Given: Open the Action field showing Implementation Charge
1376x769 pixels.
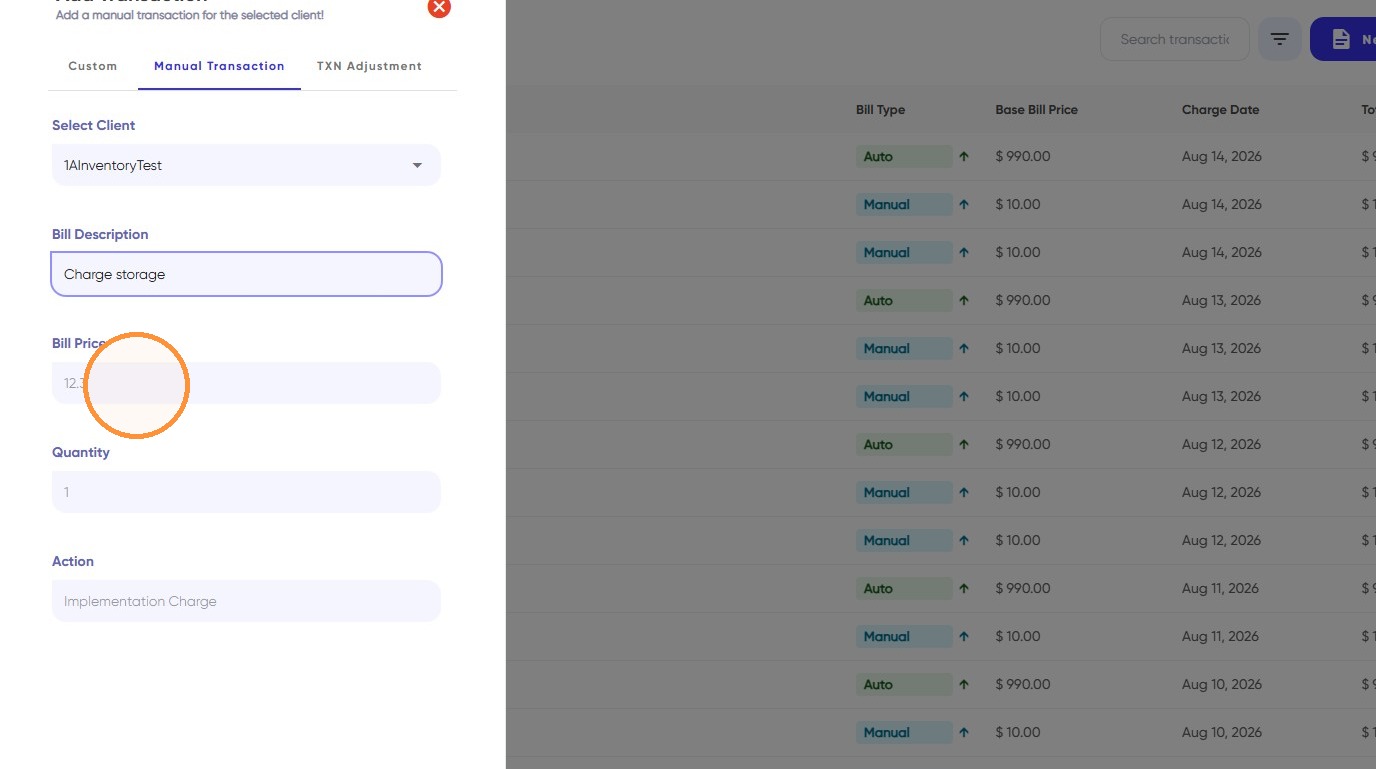Looking at the screenshot, I should (246, 601).
